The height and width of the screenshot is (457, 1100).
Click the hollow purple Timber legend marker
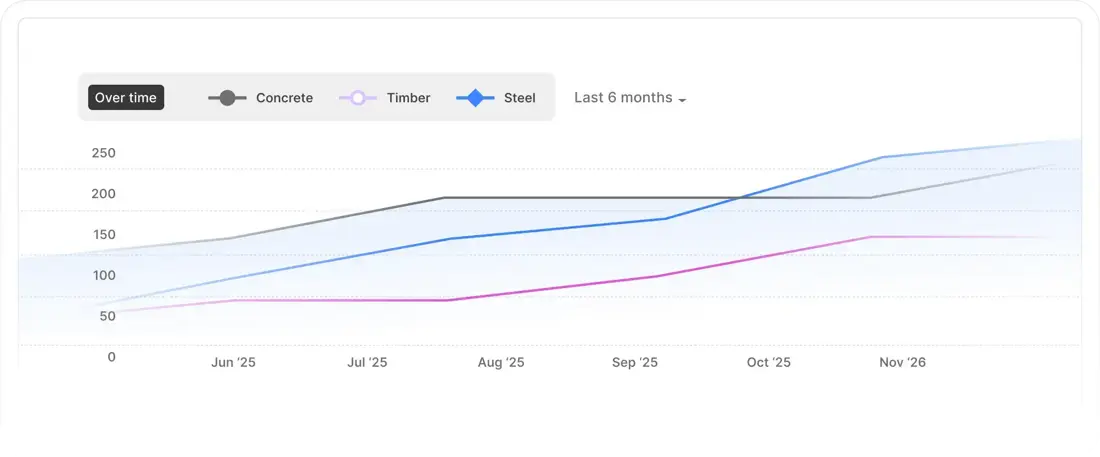click(358, 98)
